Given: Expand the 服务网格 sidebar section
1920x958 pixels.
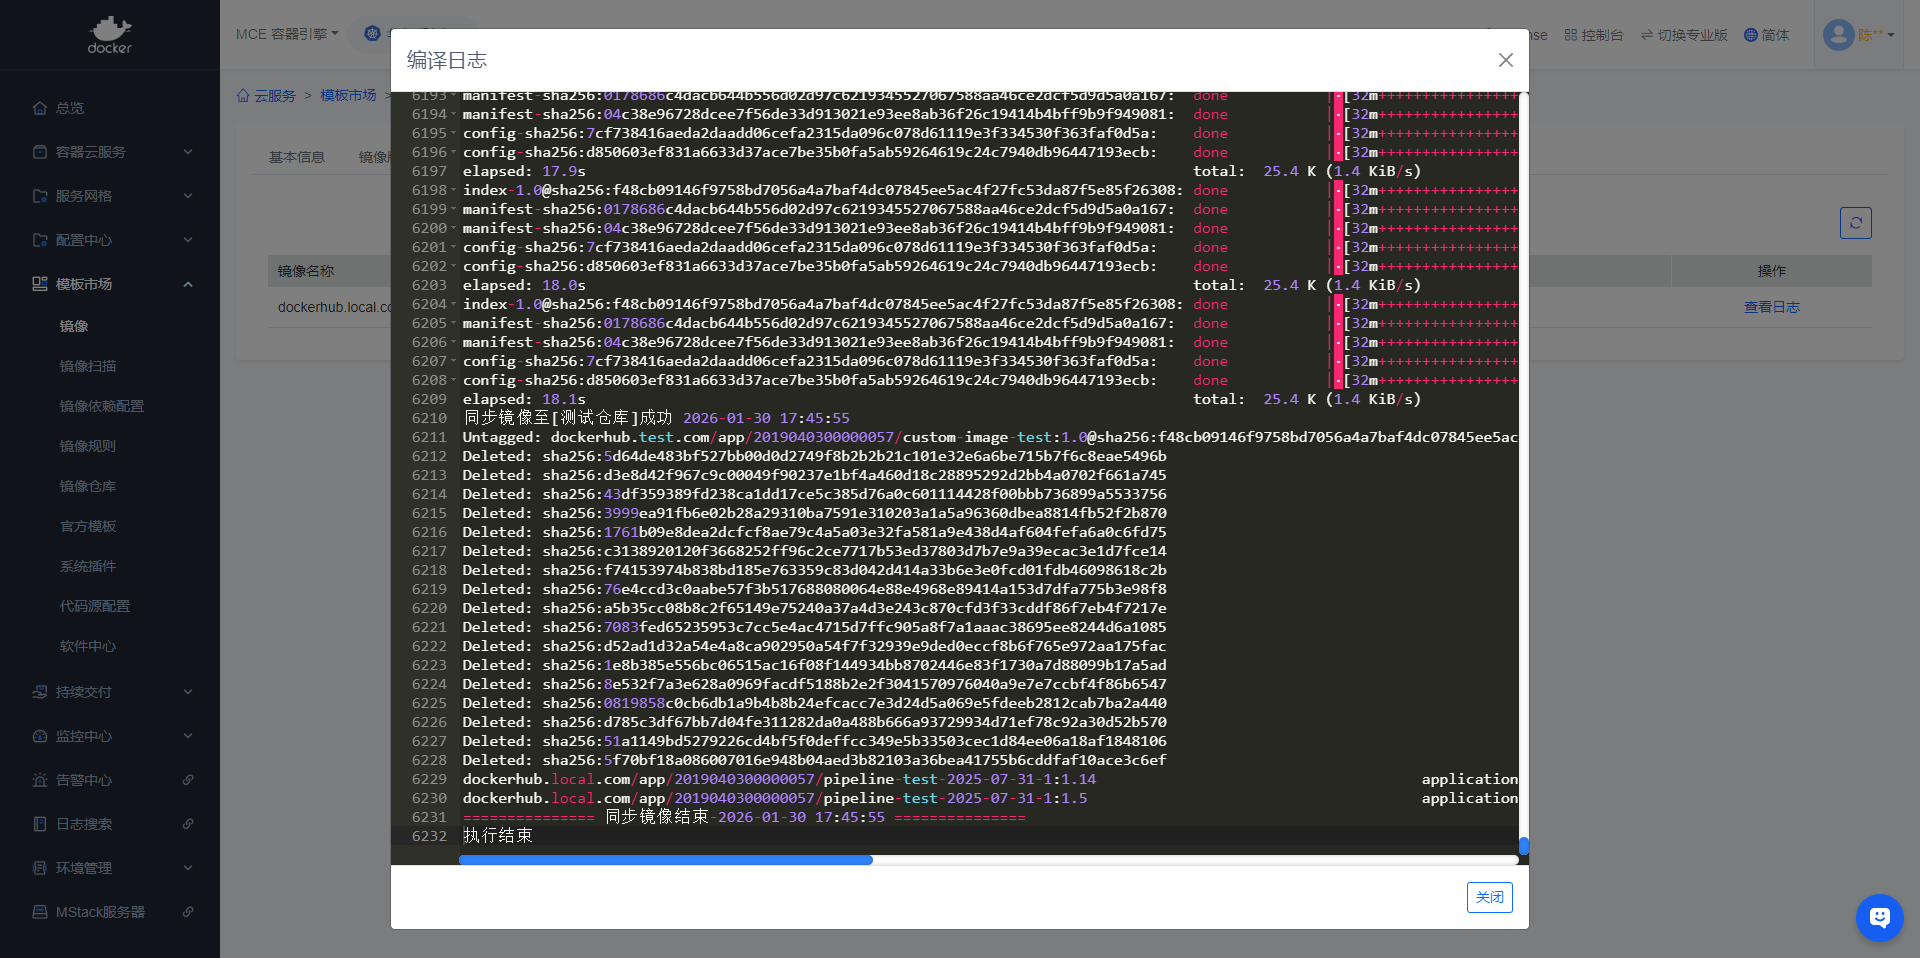Looking at the screenshot, I should click(x=188, y=196).
